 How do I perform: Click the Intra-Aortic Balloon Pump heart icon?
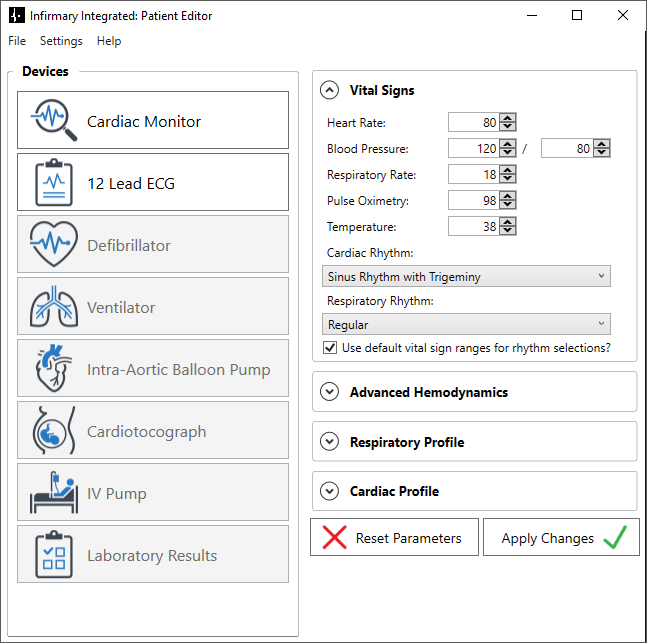tap(54, 368)
